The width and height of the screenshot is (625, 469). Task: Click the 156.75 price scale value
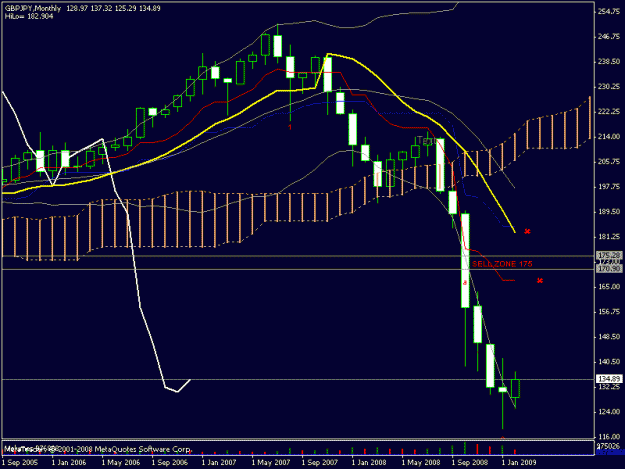[609, 312]
